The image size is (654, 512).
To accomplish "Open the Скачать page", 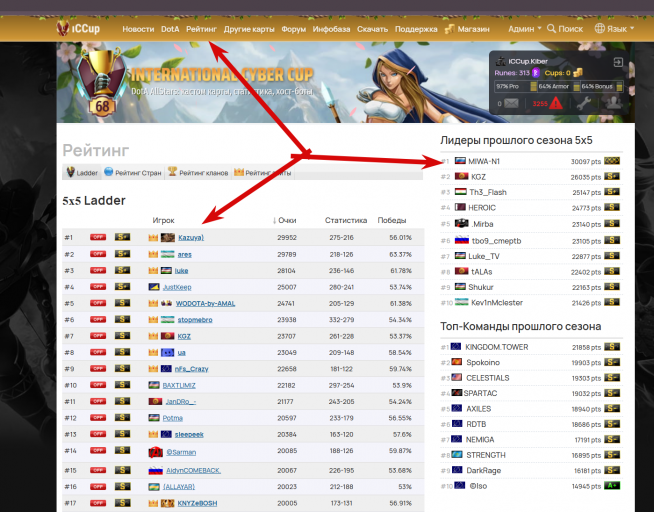I will click(x=372, y=29).
